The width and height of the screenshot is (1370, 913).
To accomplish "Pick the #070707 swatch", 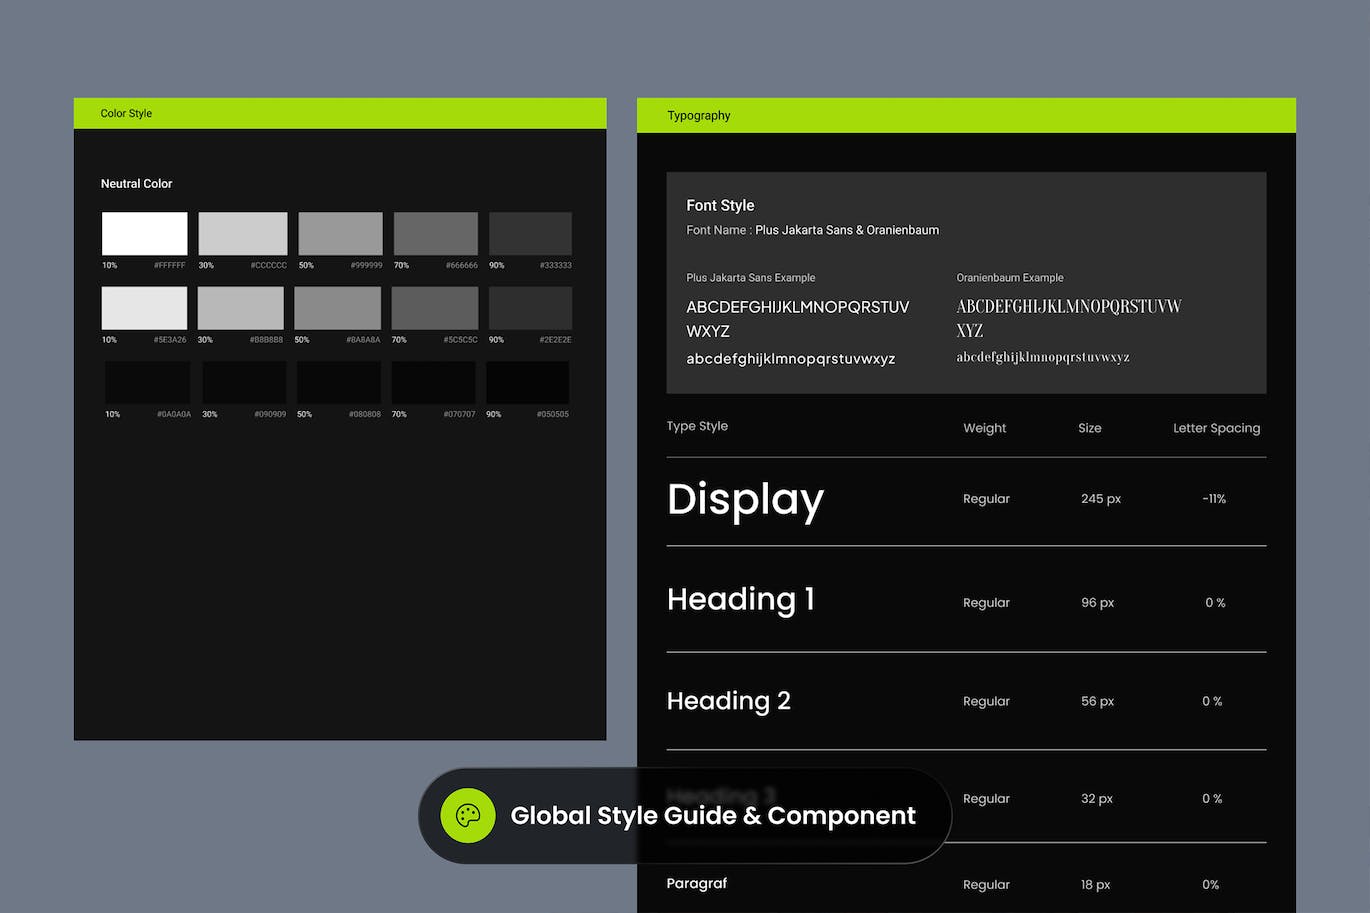I will coord(433,382).
